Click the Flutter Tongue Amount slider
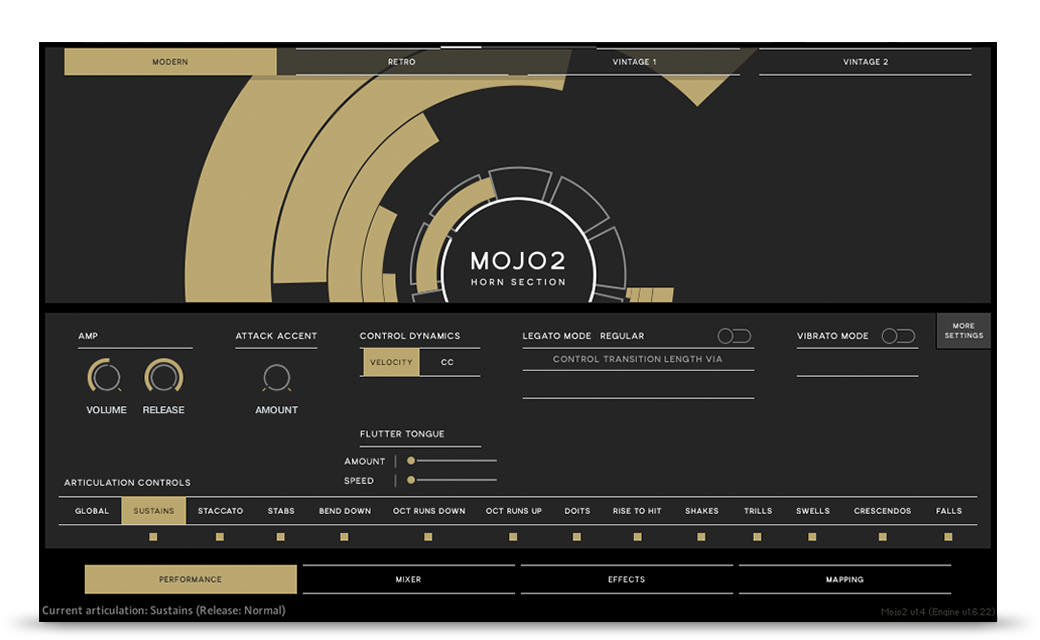The width and height of the screenshot is (1040, 640). (452, 461)
